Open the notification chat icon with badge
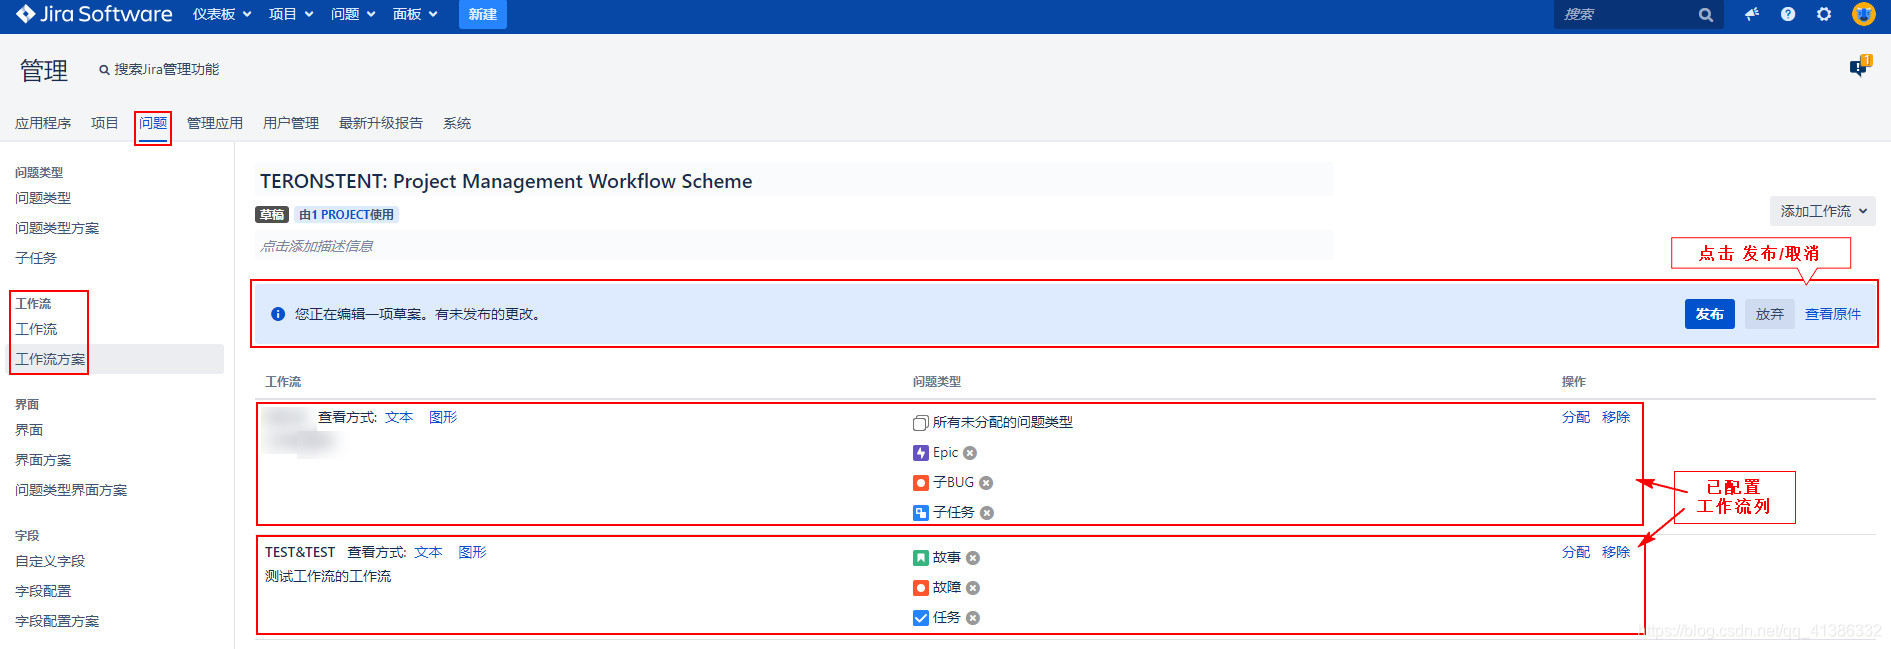 1859,67
